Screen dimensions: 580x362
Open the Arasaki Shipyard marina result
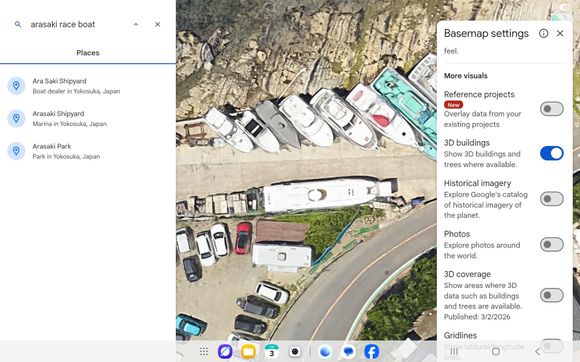point(88,118)
